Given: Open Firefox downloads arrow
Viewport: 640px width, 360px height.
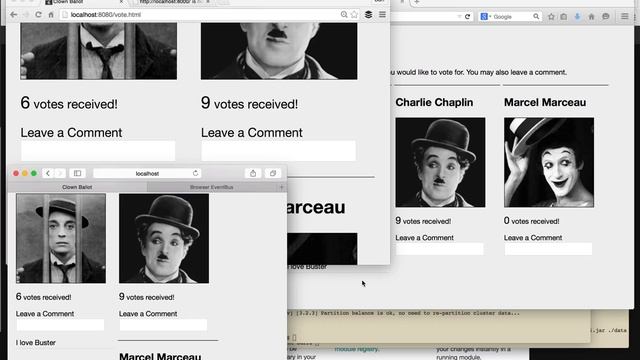Looking at the screenshot, I should [577, 17].
